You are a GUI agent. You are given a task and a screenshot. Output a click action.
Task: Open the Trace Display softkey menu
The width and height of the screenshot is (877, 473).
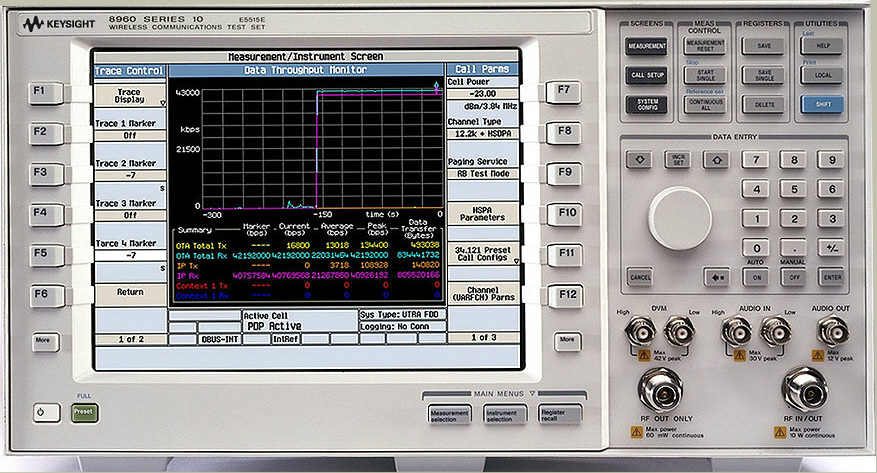tap(129, 95)
